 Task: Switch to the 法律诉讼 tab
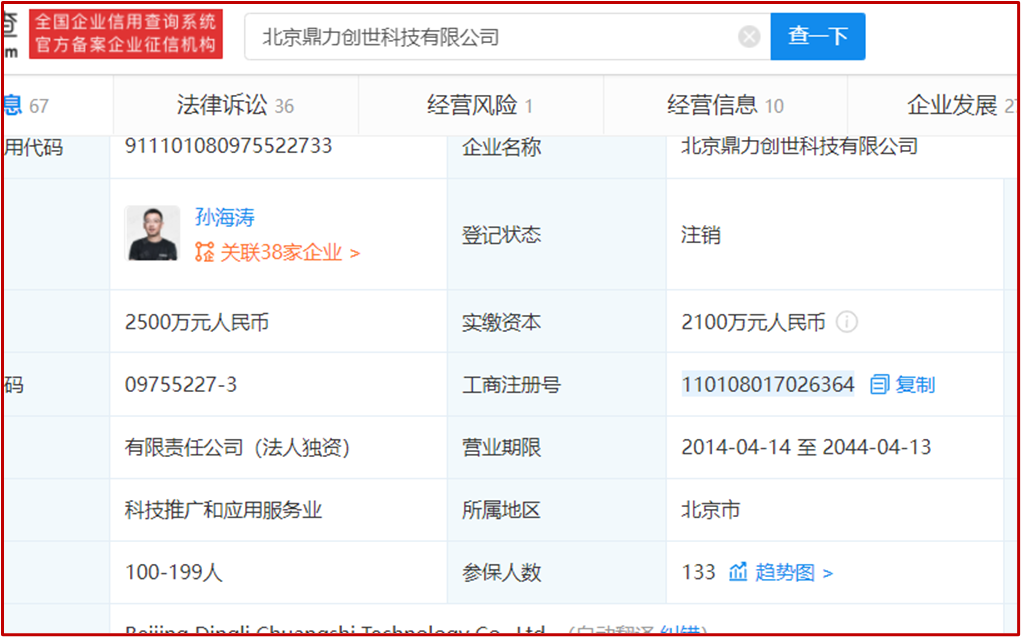point(235,105)
